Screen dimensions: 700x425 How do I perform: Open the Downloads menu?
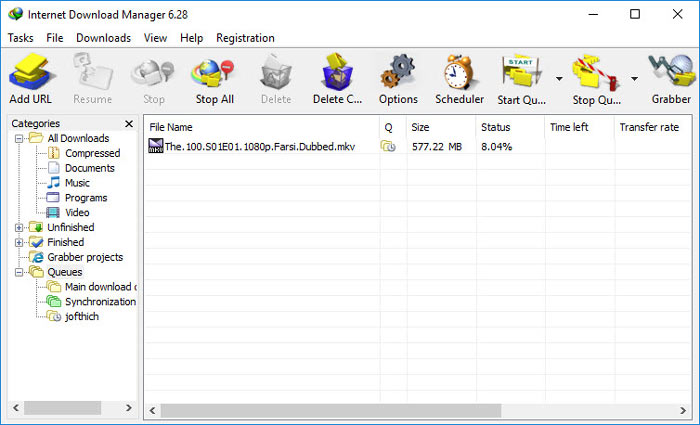(x=104, y=38)
